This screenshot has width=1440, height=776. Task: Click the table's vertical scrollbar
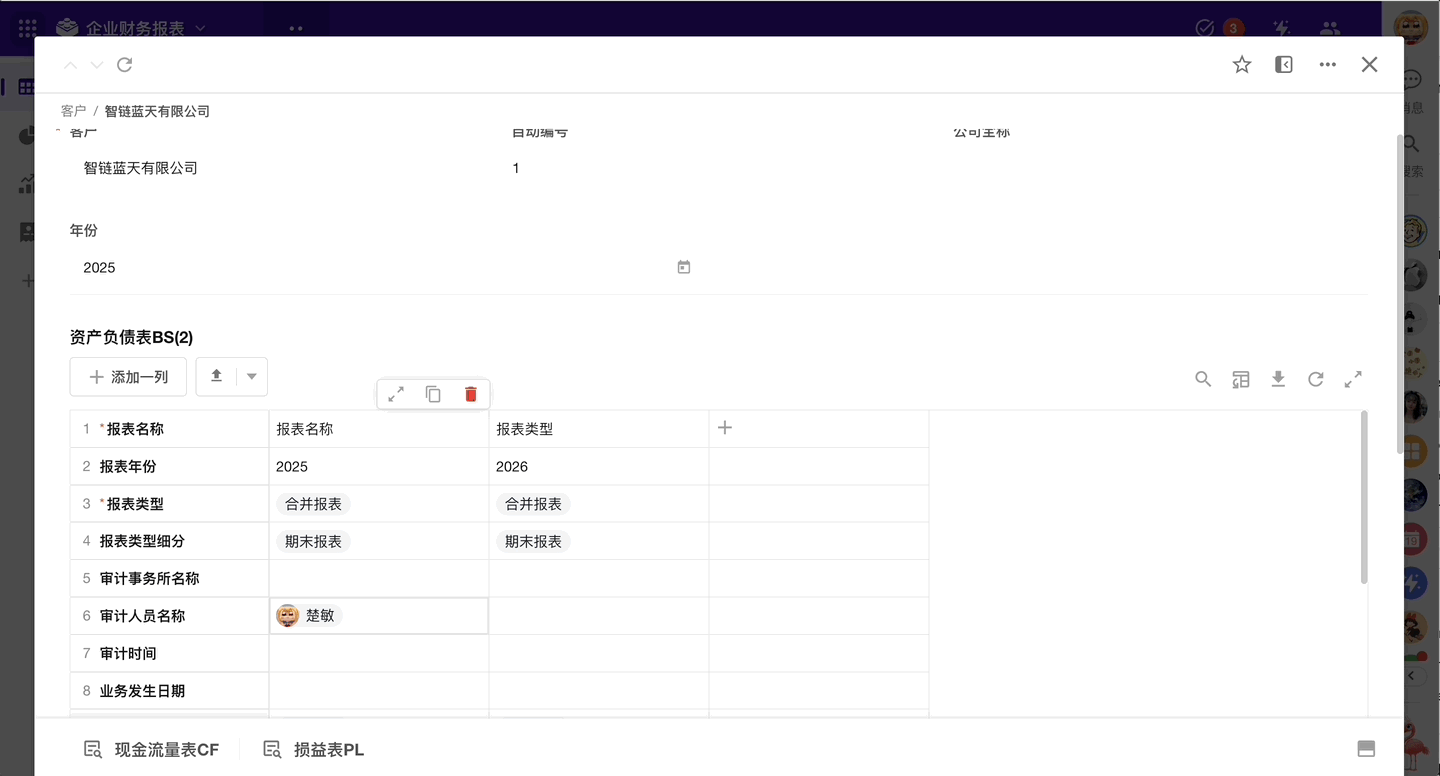[x=1363, y=497]
